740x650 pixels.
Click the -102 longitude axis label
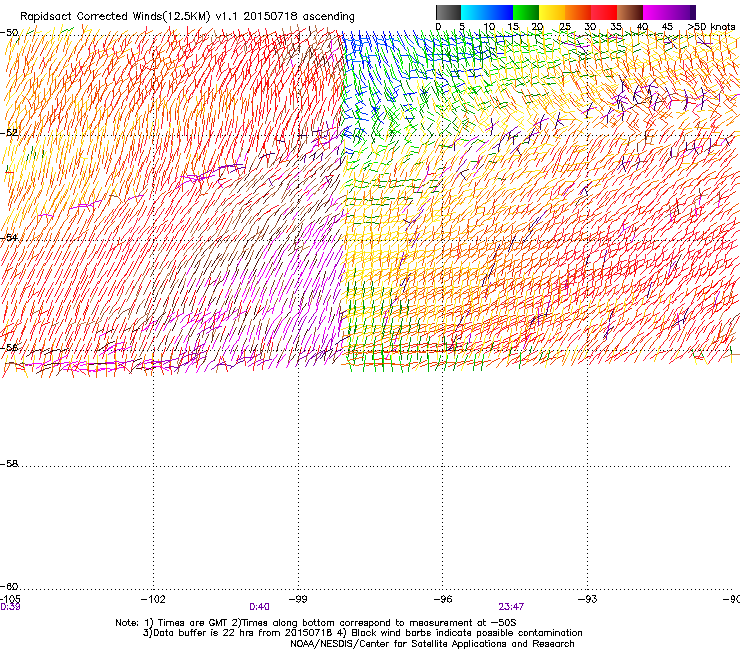(x=153, y=599)
